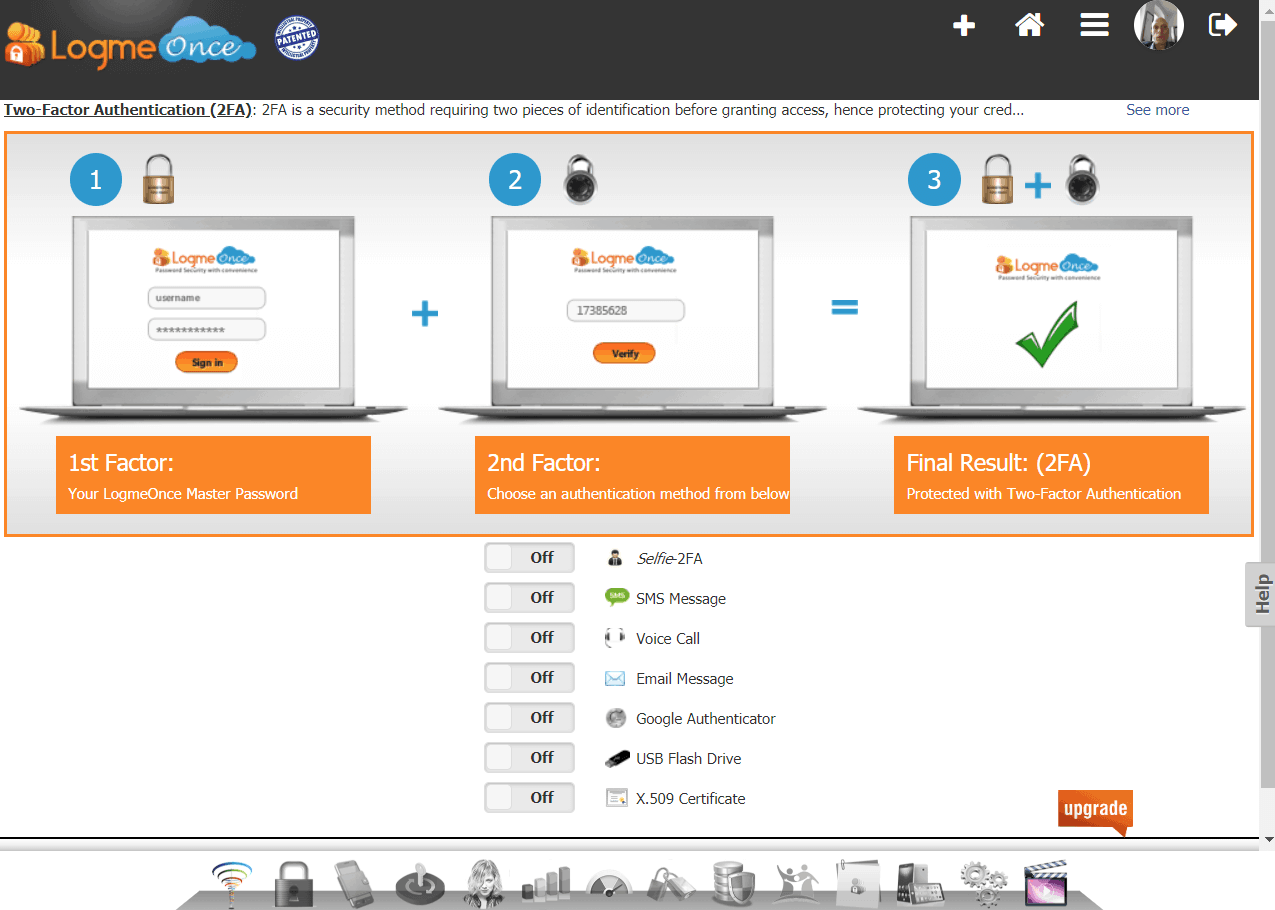Screen dimensions: 1275x910
Task: Enable Email Message toggle
Action: pos(529,678)
